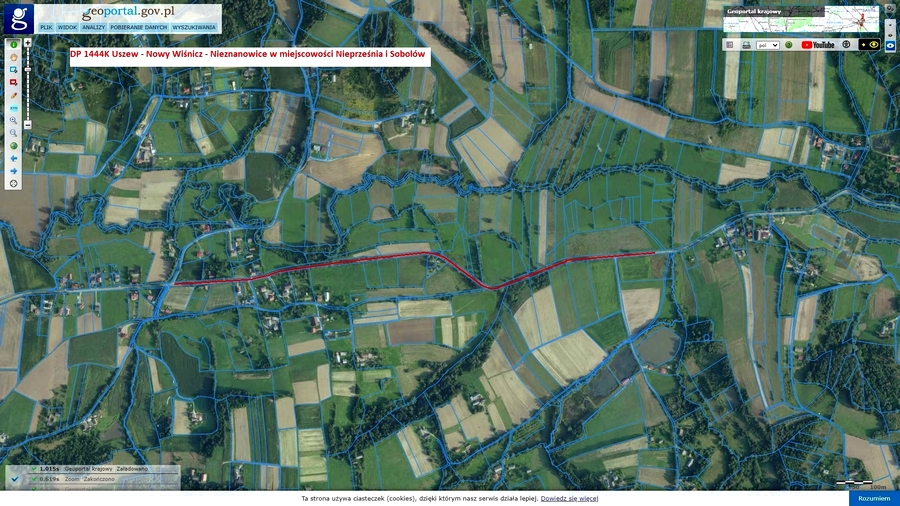Open the ANALIZY menu
This screenshot has height=506, width=900.
(93, 27)
